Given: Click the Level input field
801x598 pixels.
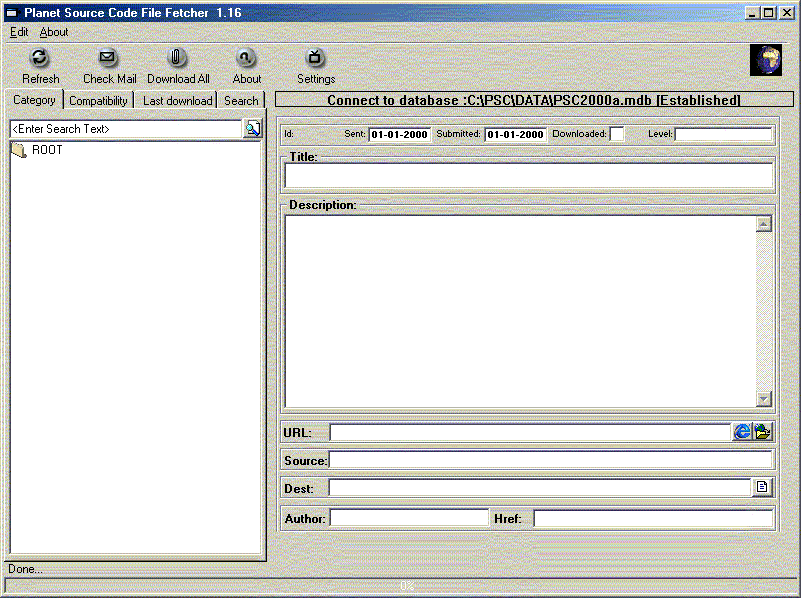Looking at the screenshot, I should [723, 134].
